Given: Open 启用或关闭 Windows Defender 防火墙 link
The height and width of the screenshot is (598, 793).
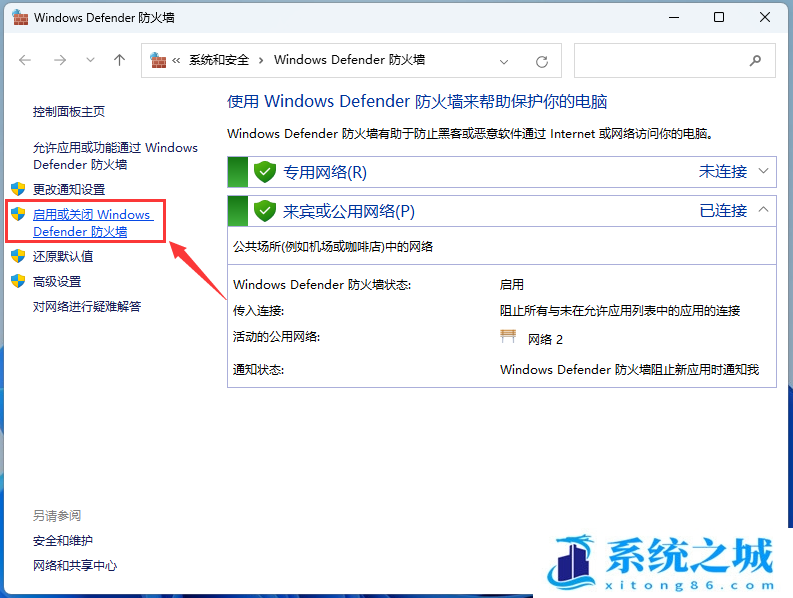Looking at the screenshot, I should click(x=93, y=223).
